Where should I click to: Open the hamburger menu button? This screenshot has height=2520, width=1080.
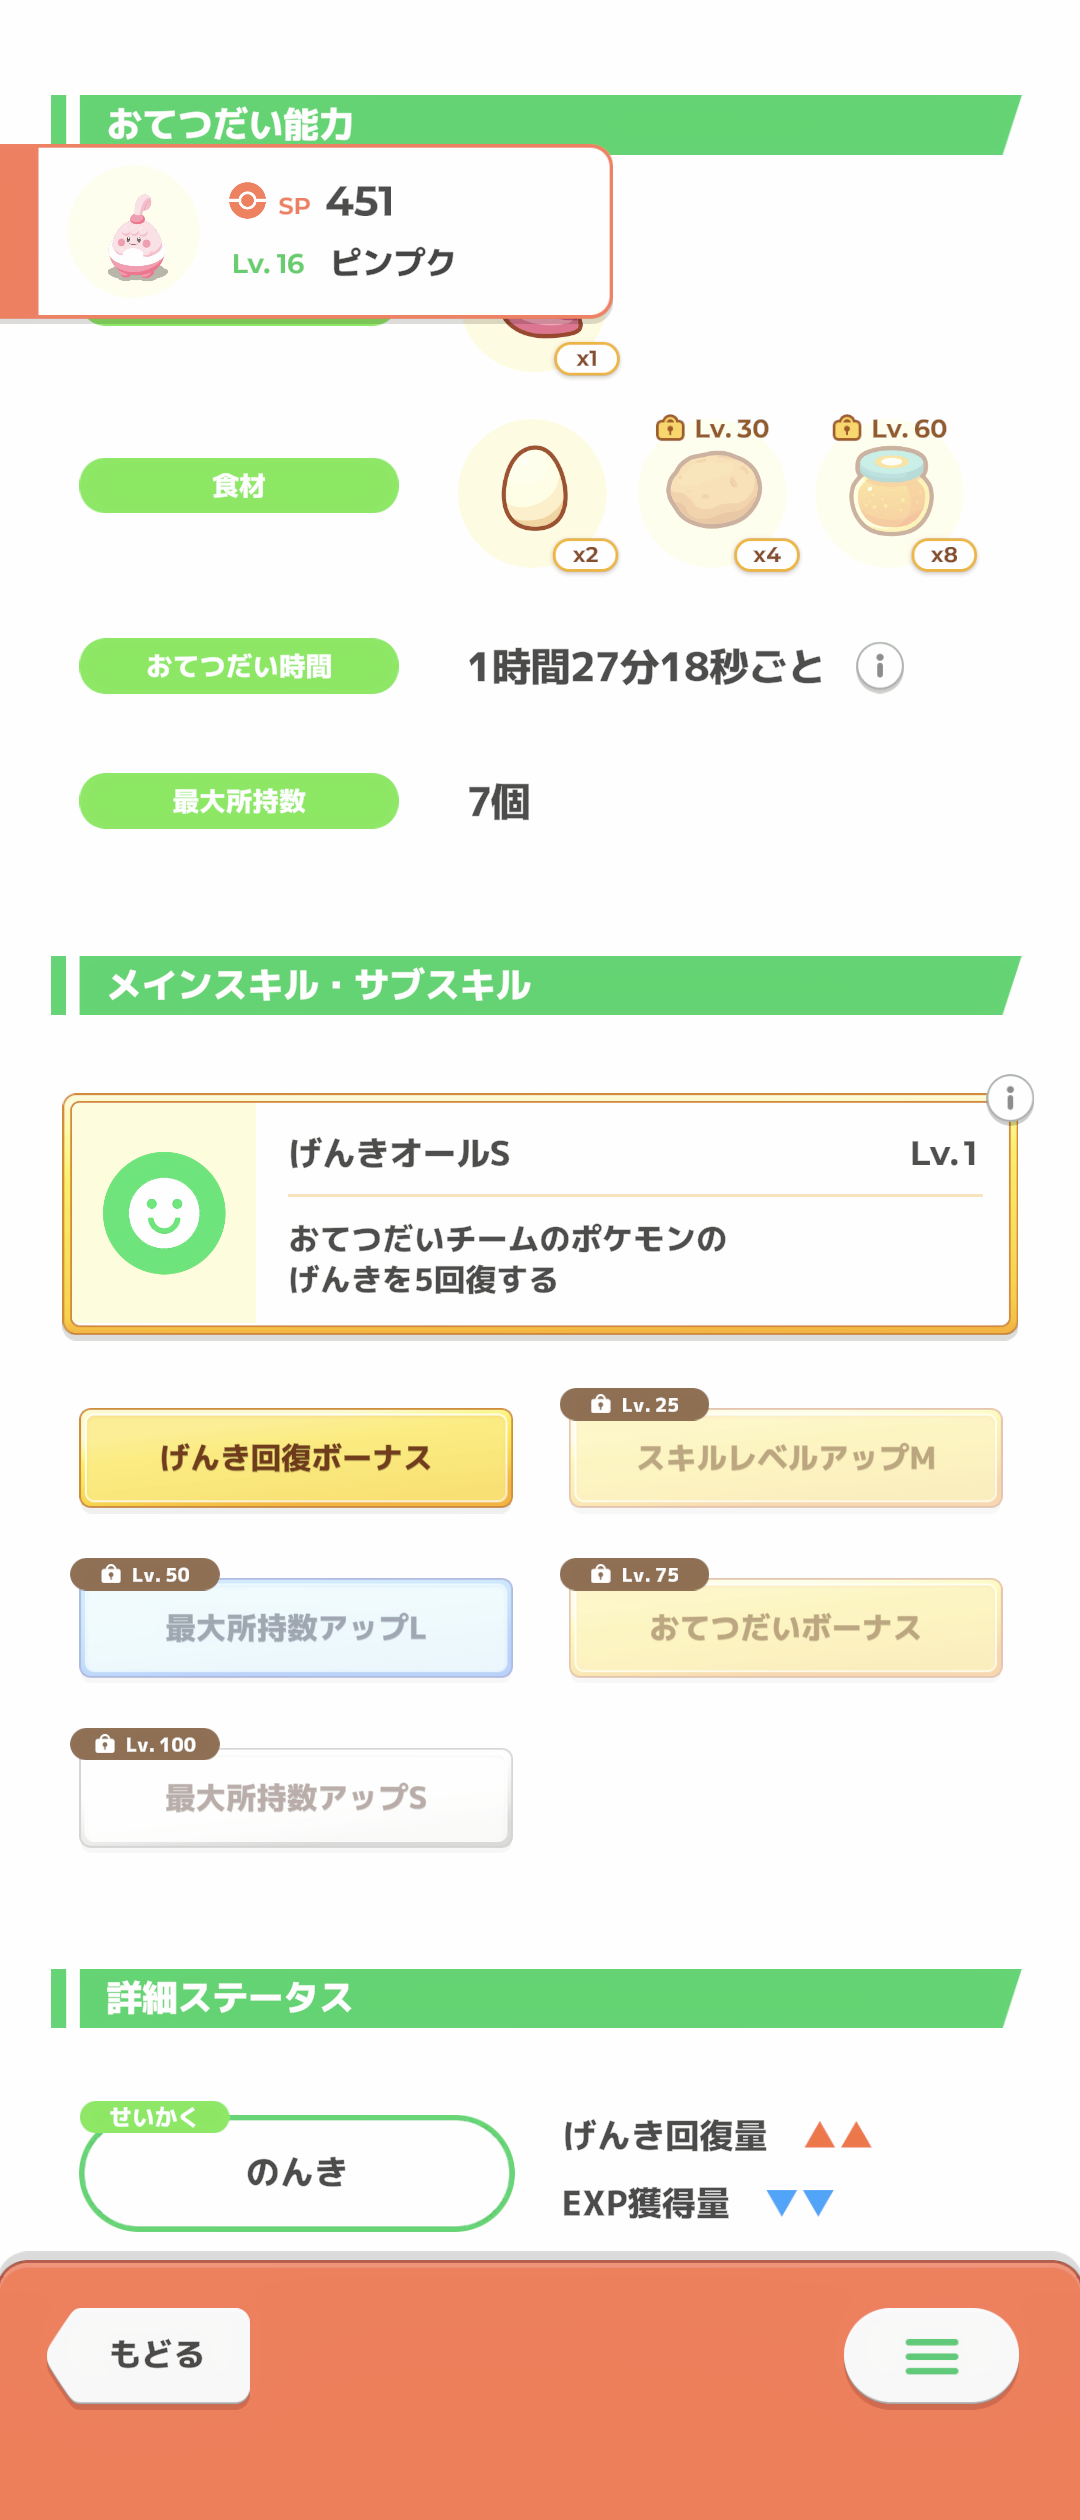pos(931,2356)
